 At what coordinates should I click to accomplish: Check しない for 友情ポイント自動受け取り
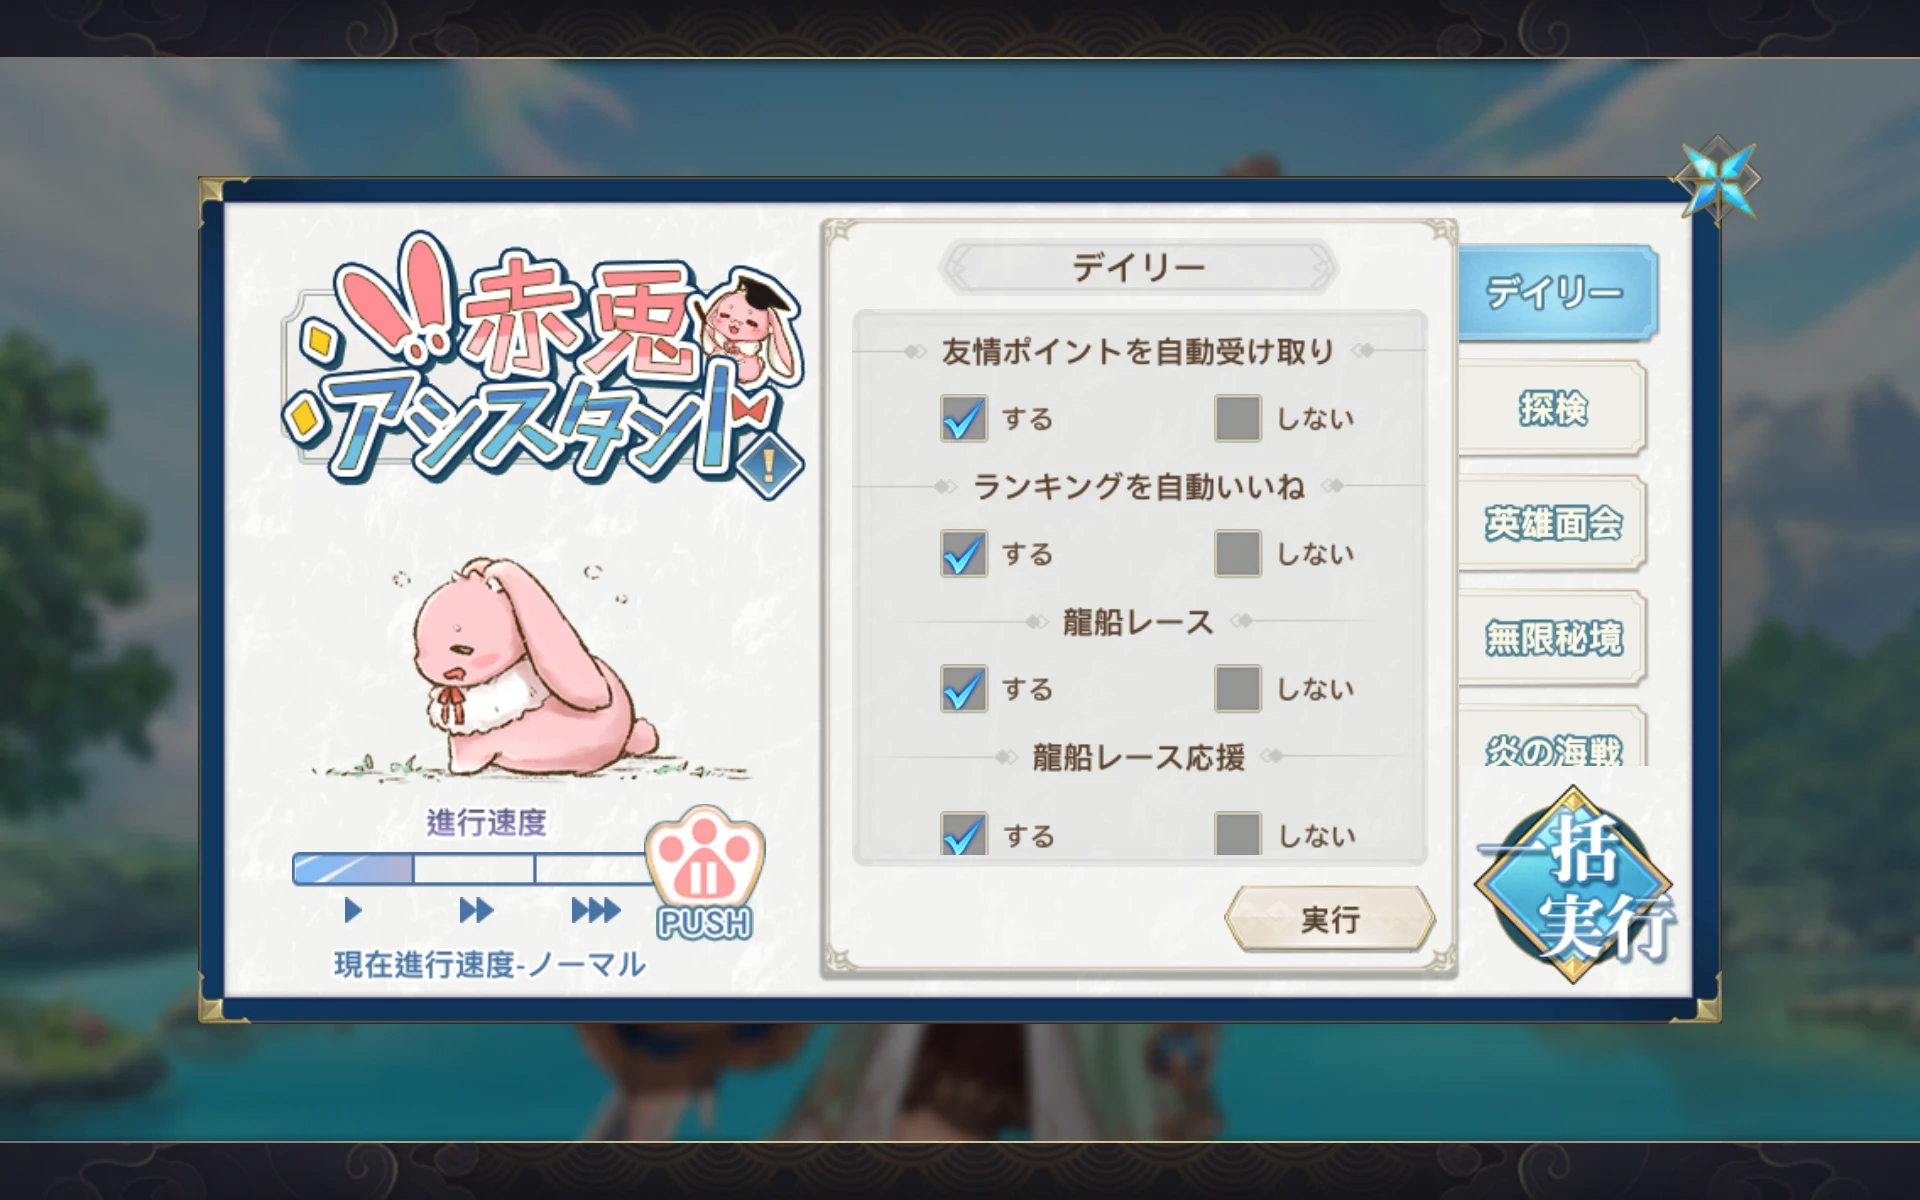click(1238, 418)
